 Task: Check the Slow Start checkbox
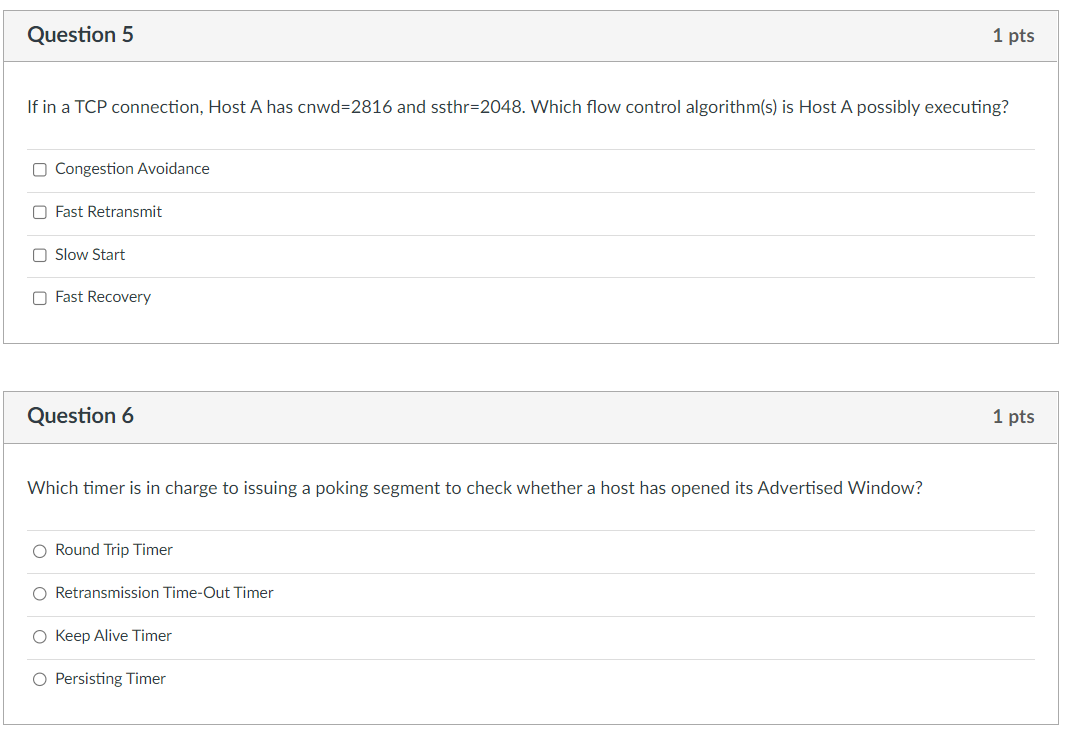point(39,255)
